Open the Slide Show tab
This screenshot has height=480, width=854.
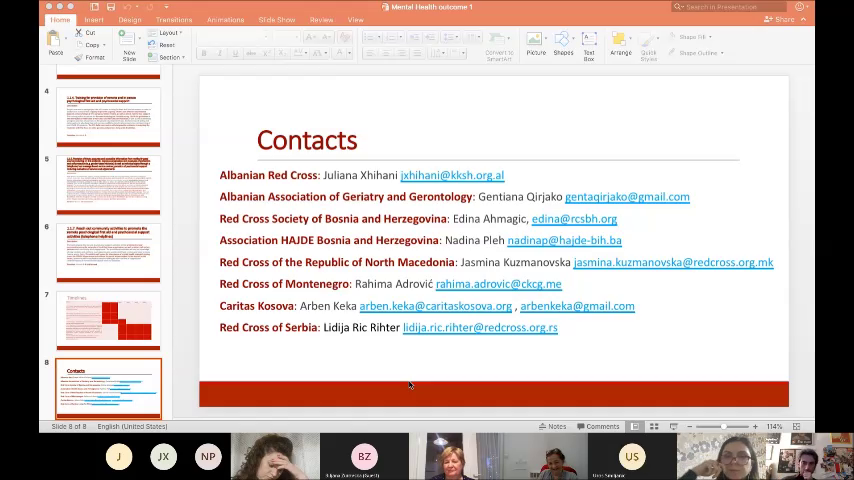pyautogui.click(x=277, y=20)
